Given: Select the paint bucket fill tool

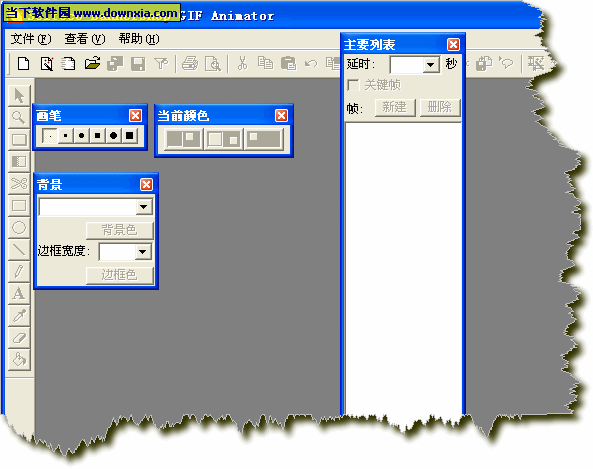Looking at the screenshot, I should [x=19, y=359].
